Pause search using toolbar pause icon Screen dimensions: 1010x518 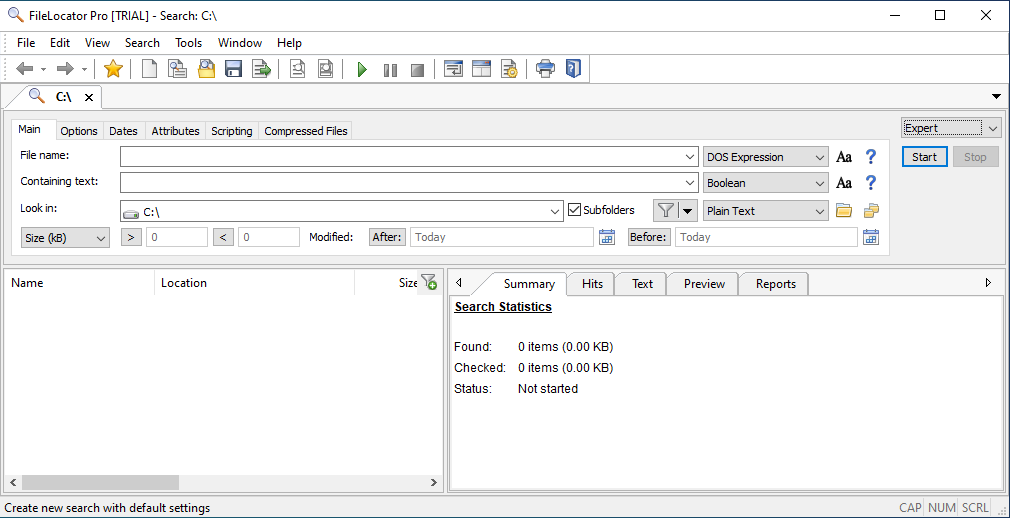[390, 70]
